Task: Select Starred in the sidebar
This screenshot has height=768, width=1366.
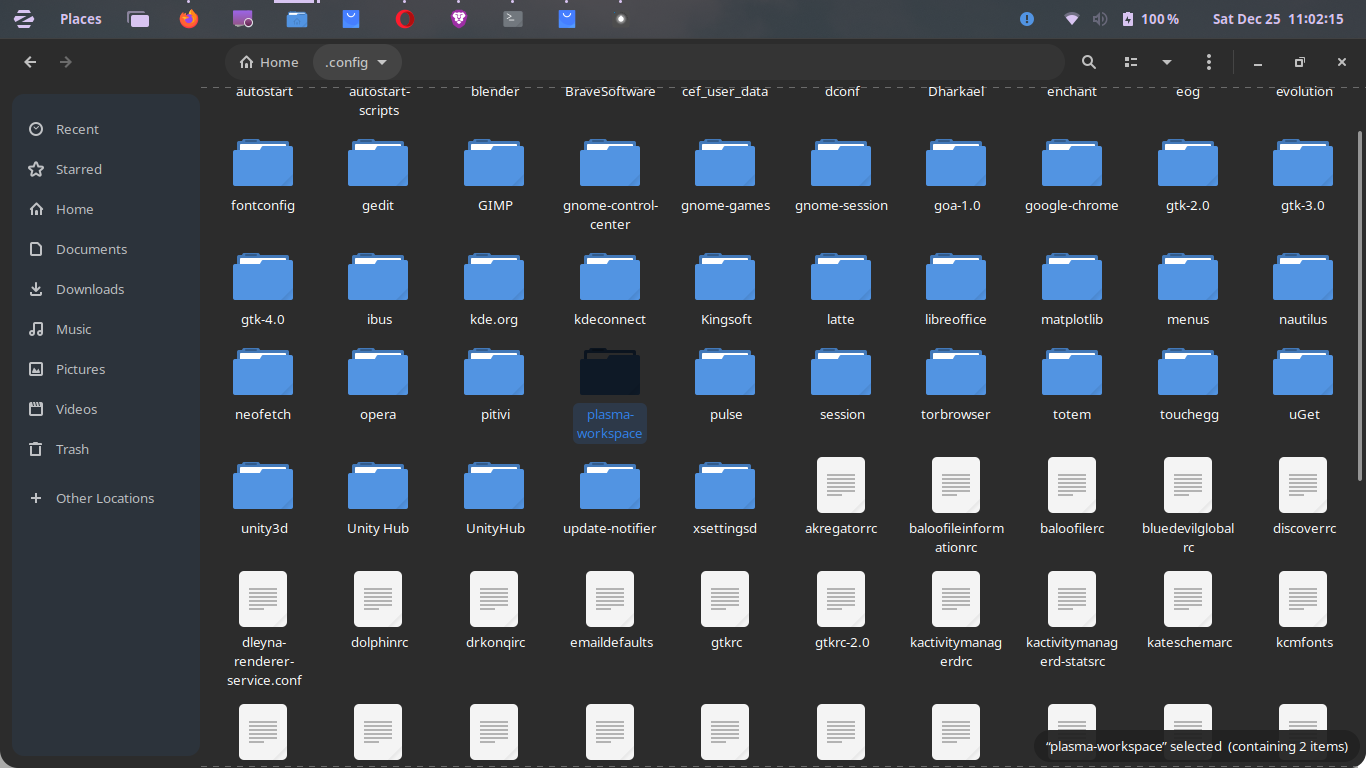Action: (78, 169)
